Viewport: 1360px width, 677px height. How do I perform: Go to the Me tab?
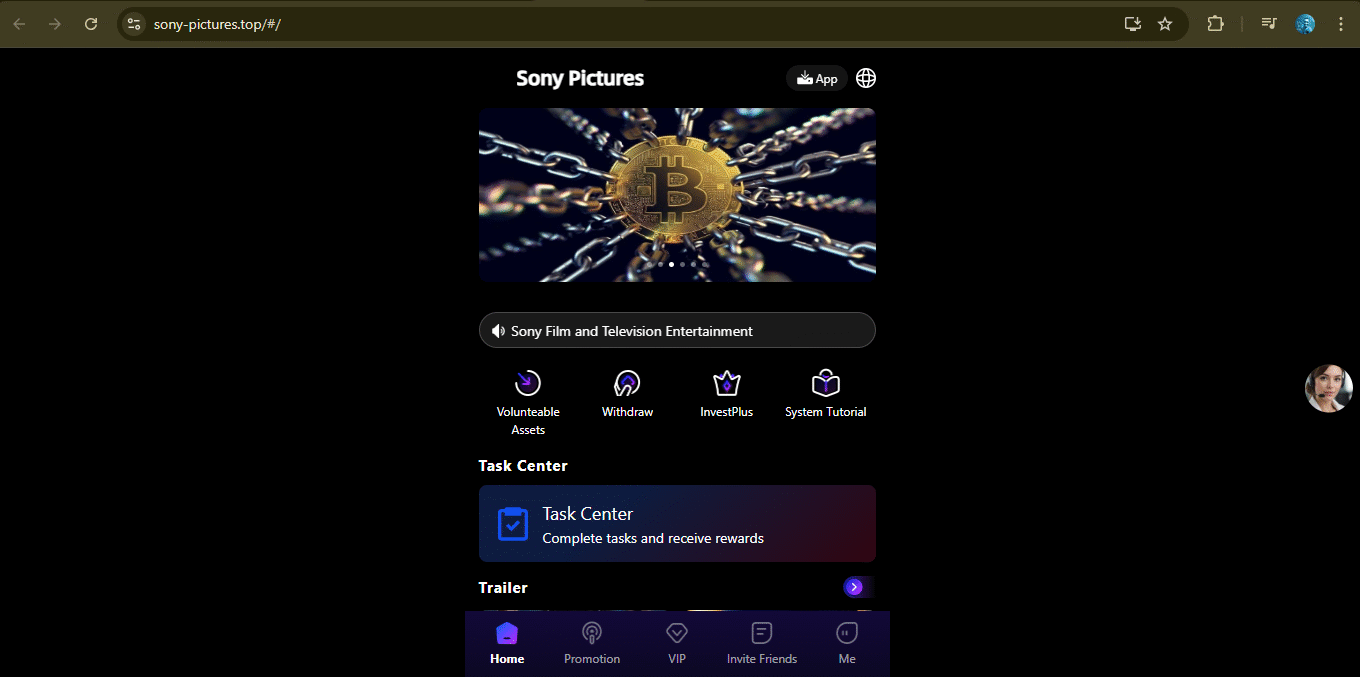(x=847, y=643)
